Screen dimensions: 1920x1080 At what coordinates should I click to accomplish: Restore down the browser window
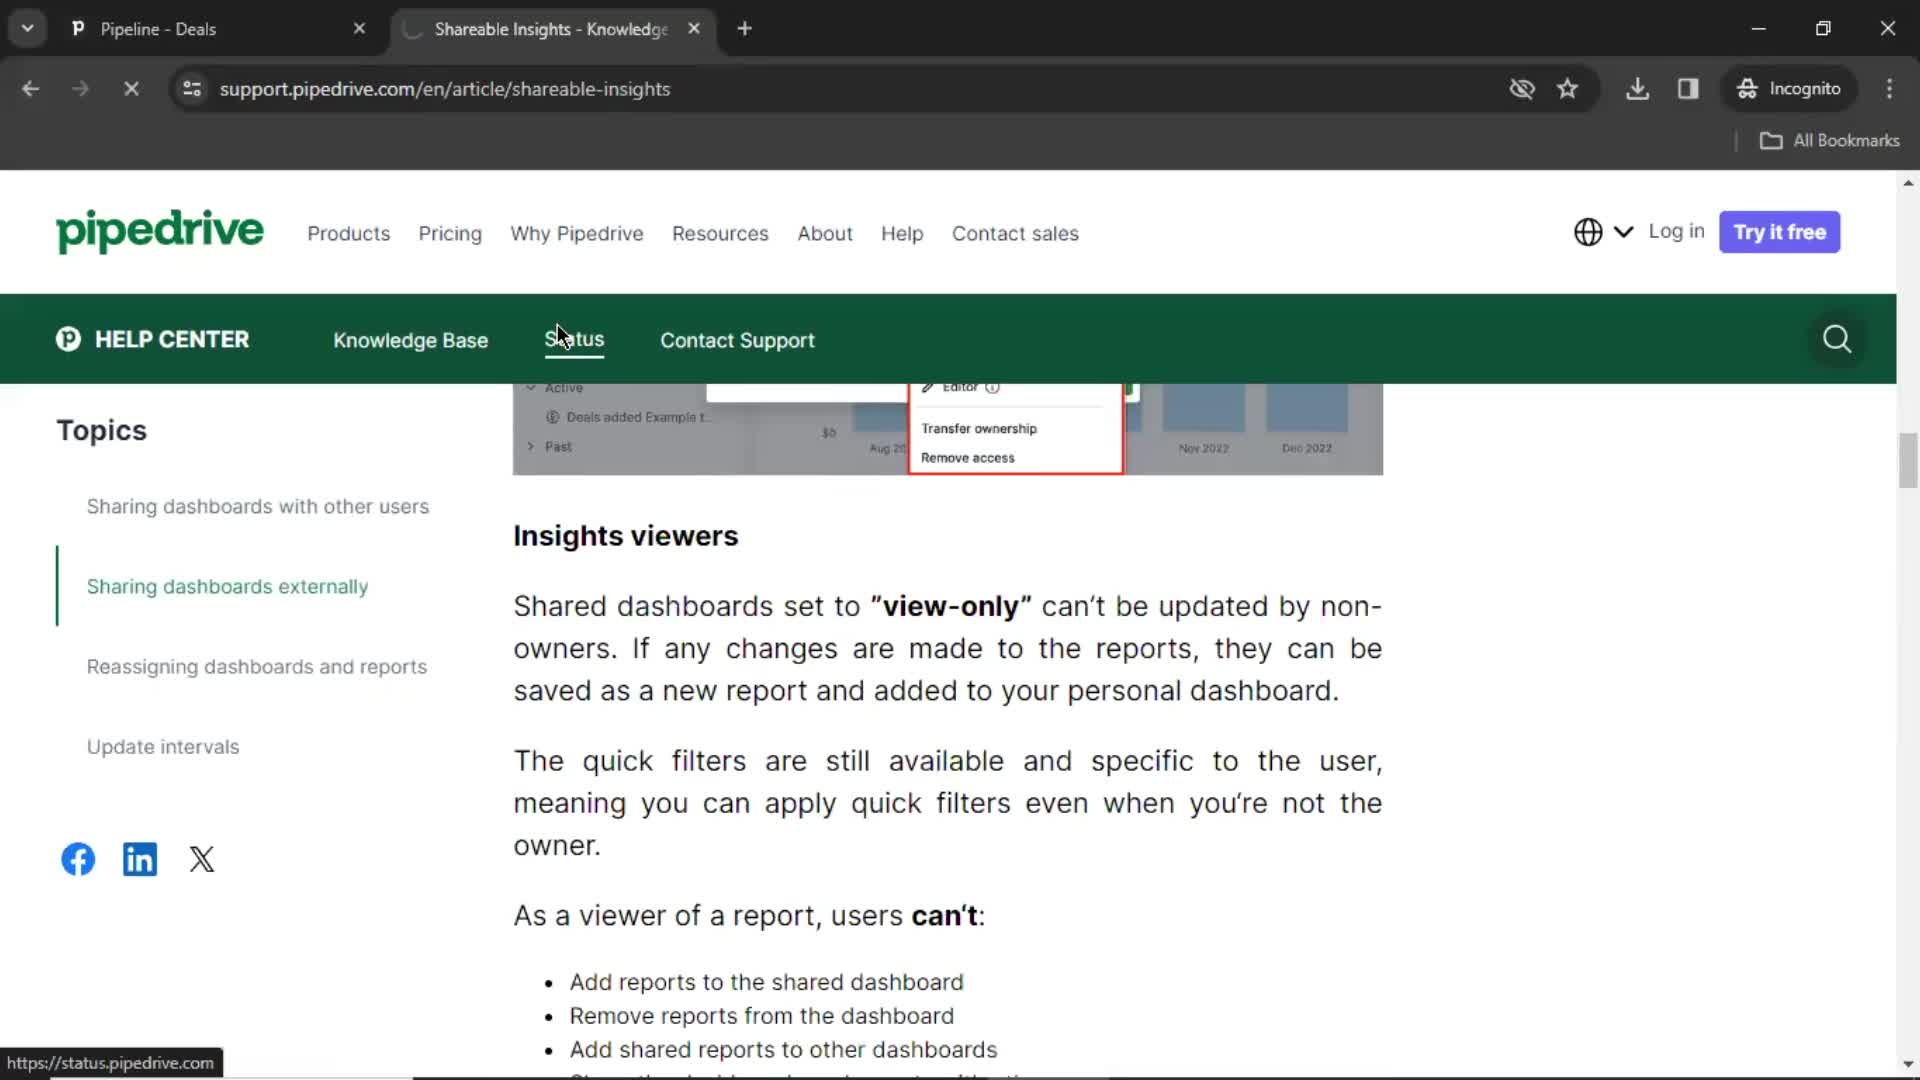1823,29
